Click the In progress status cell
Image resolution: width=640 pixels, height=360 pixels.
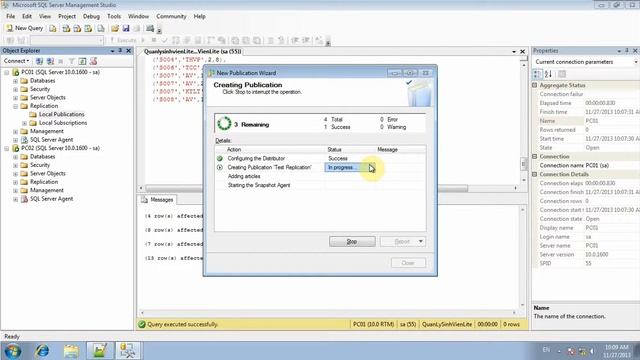[350, 167]
